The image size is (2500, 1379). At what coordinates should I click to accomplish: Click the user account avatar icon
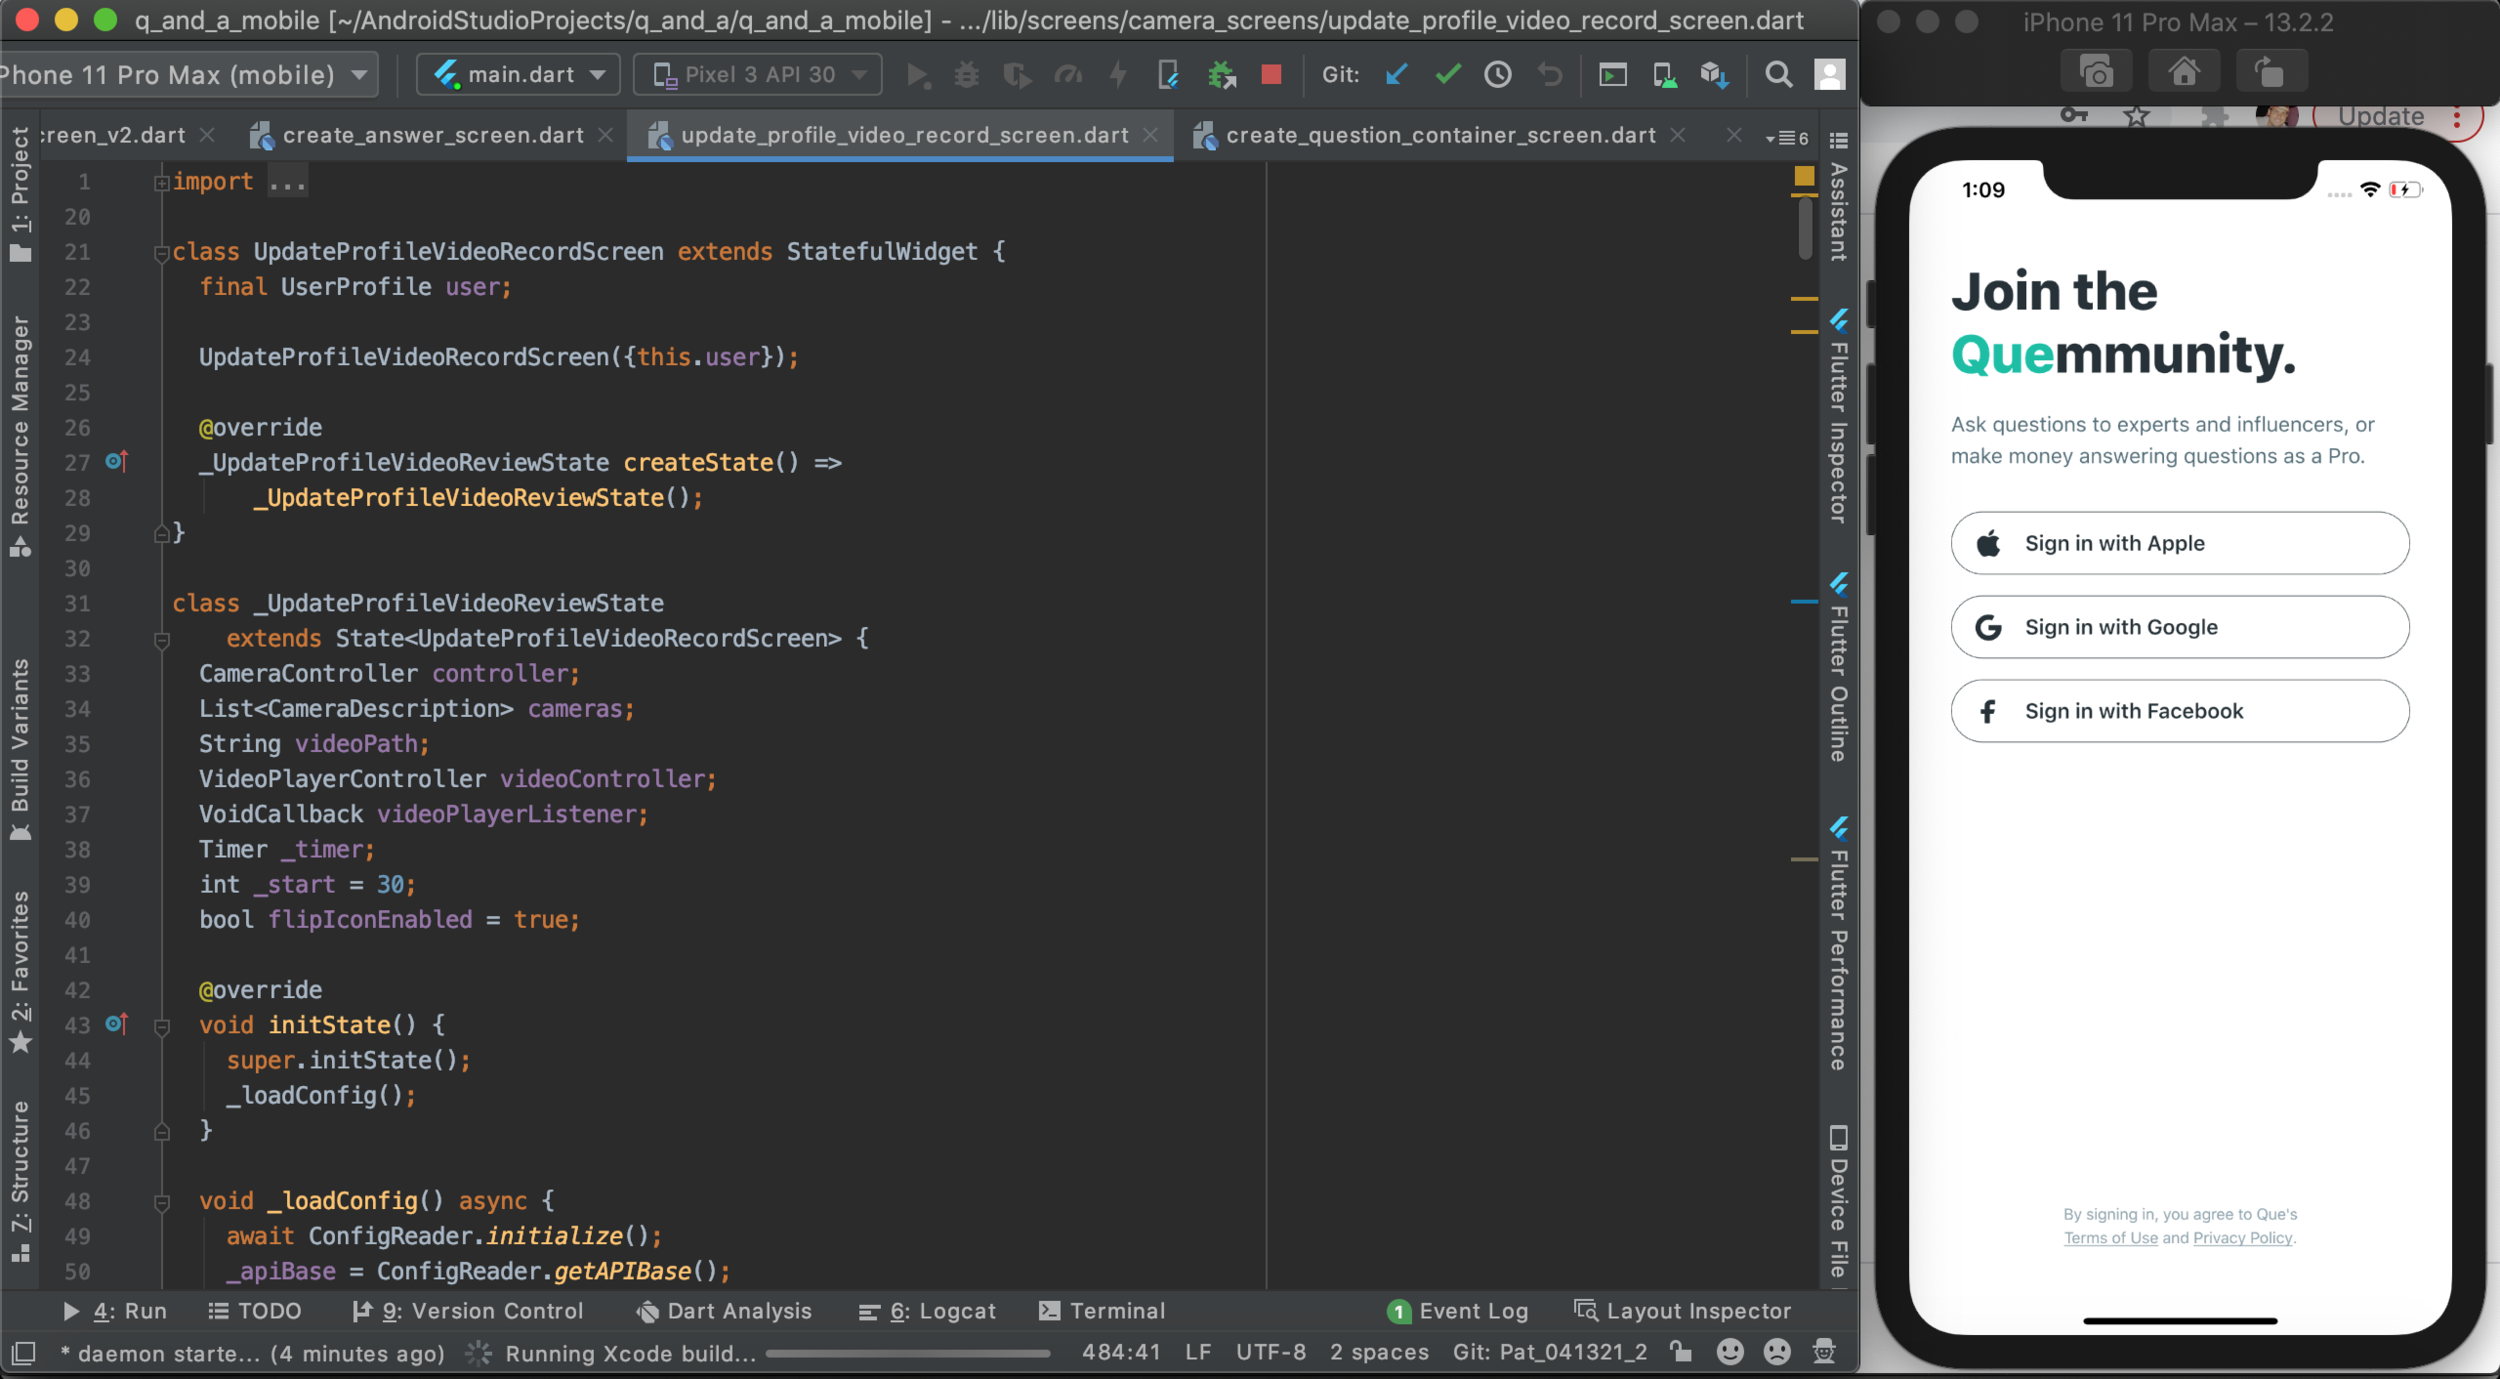tap(1829, 75)
